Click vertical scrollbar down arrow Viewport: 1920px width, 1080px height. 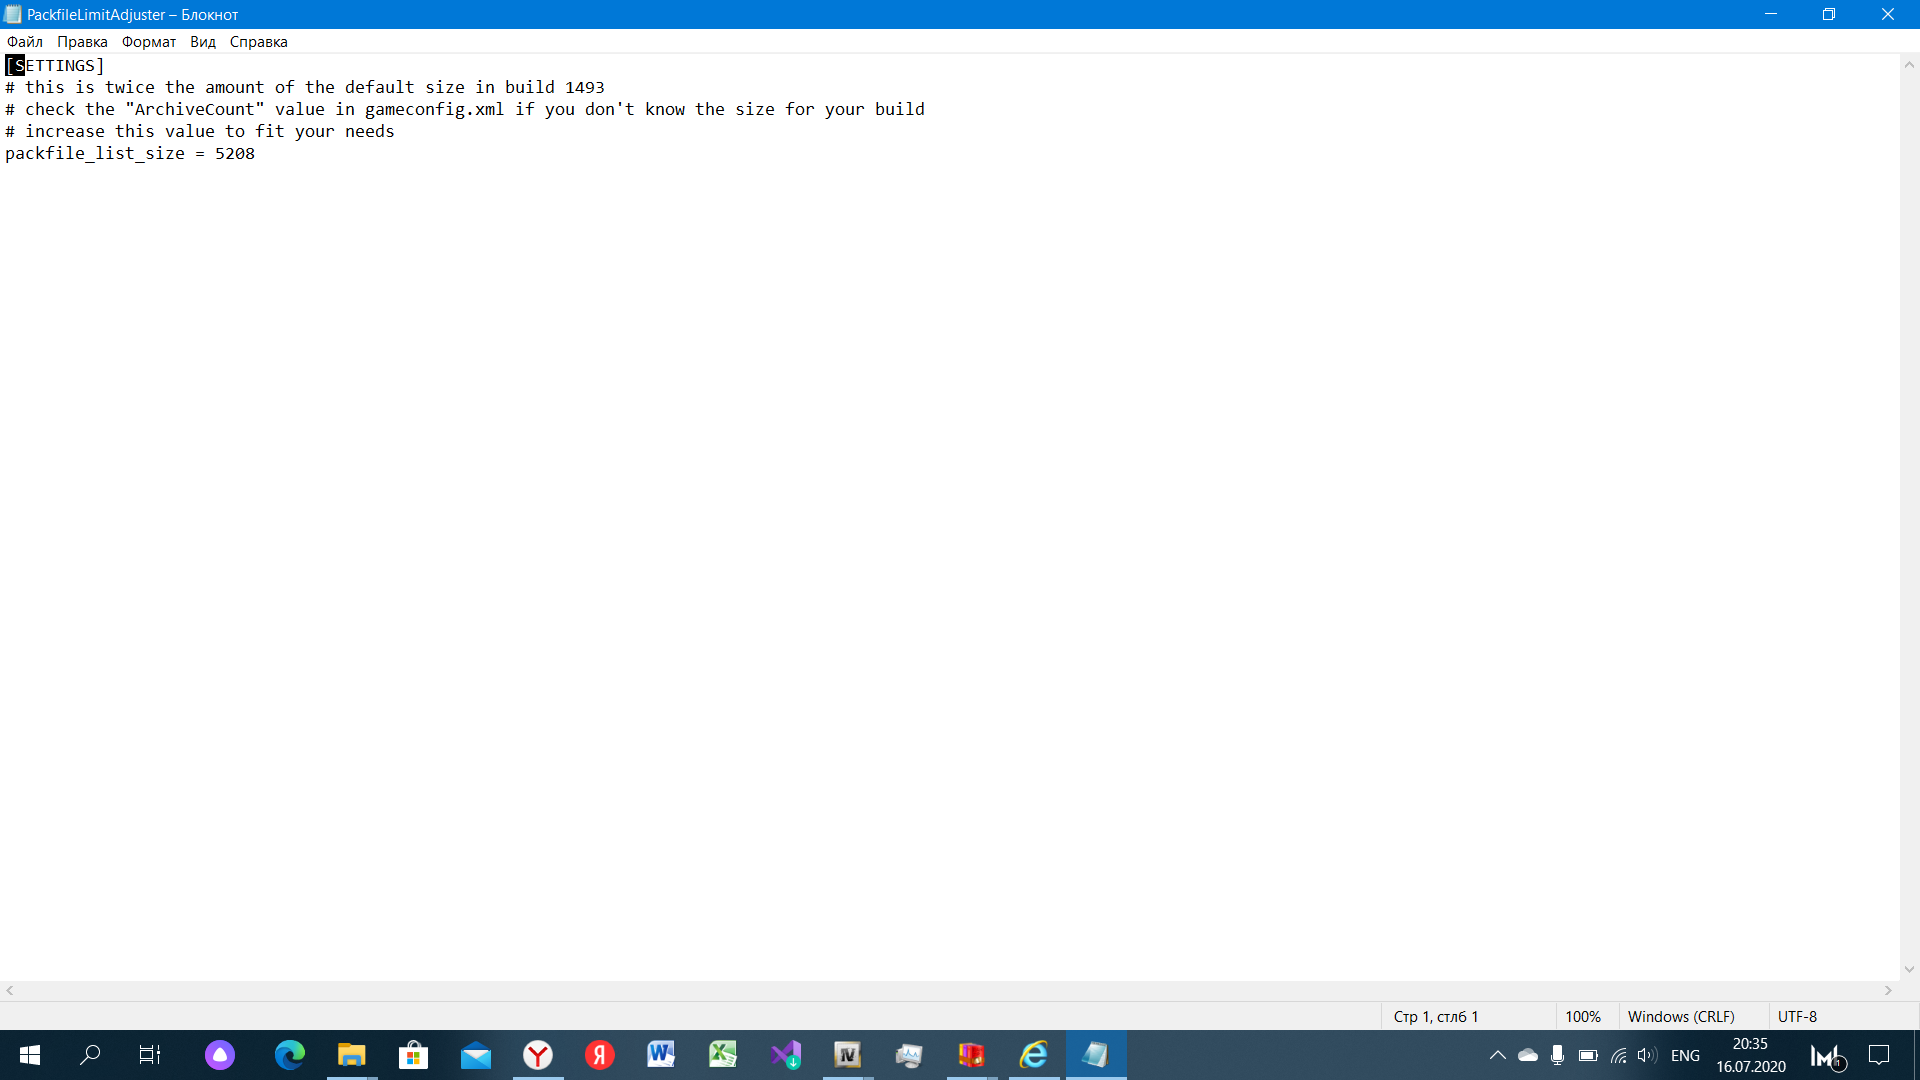[1909, 969]
